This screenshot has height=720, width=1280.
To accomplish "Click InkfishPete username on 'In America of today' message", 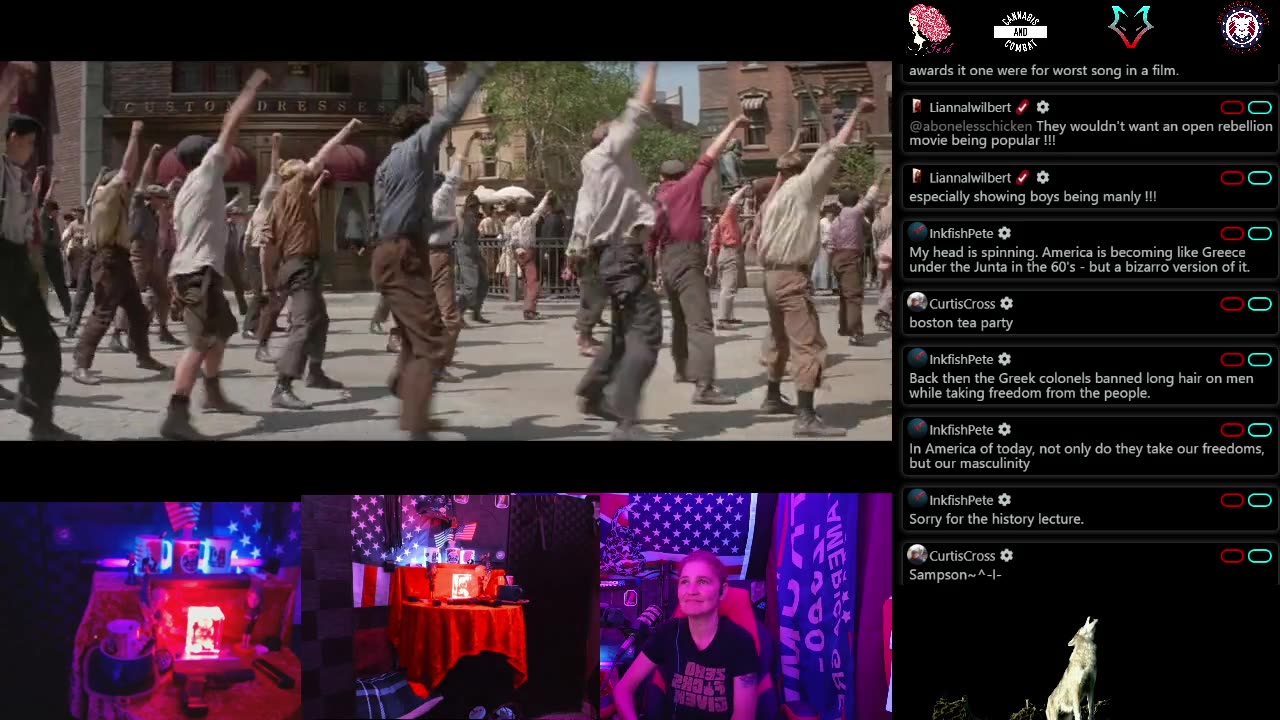I will tap(961, 429).
